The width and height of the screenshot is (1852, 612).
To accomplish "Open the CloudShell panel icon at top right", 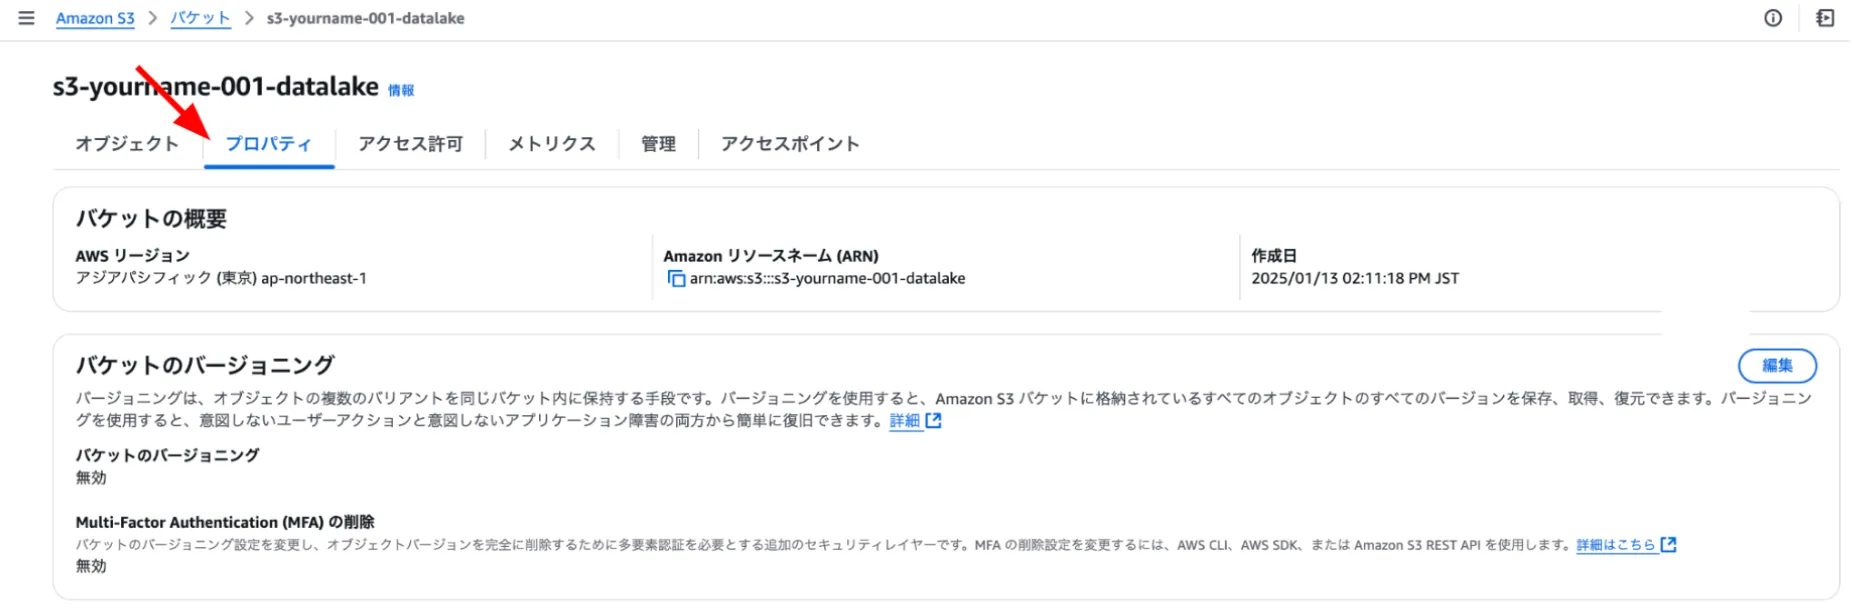I will pos(1825,18).
